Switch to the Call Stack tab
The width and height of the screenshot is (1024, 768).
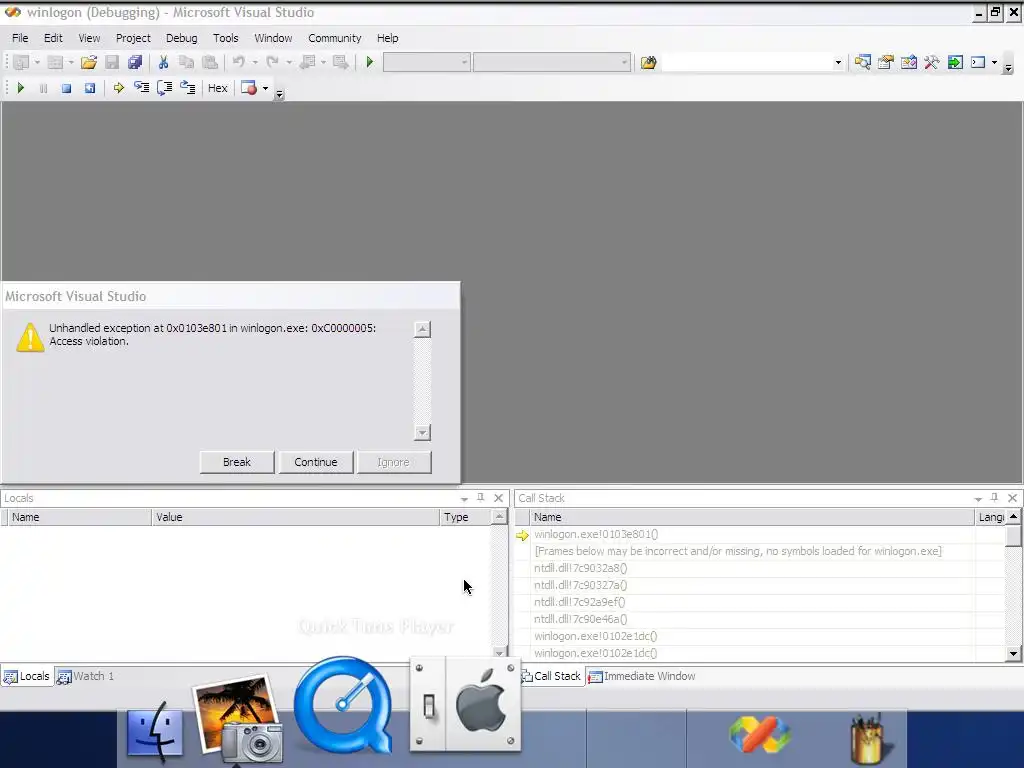point(551,676)
